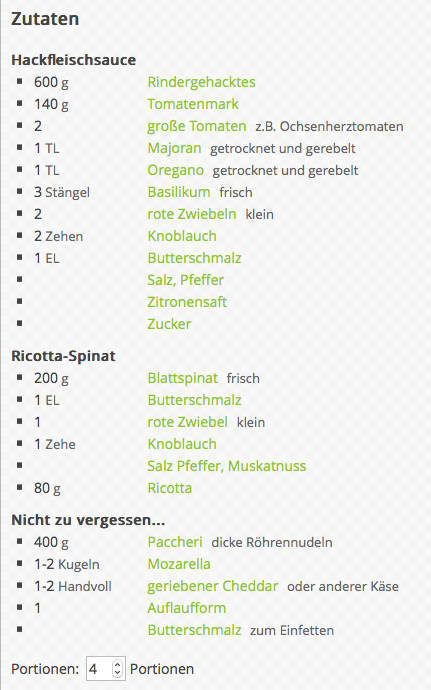The height and width of the screenshot is (690, 431).
Task: Click the Salz Pfeffer, Muskatnuss link
Action: [227, 466]
